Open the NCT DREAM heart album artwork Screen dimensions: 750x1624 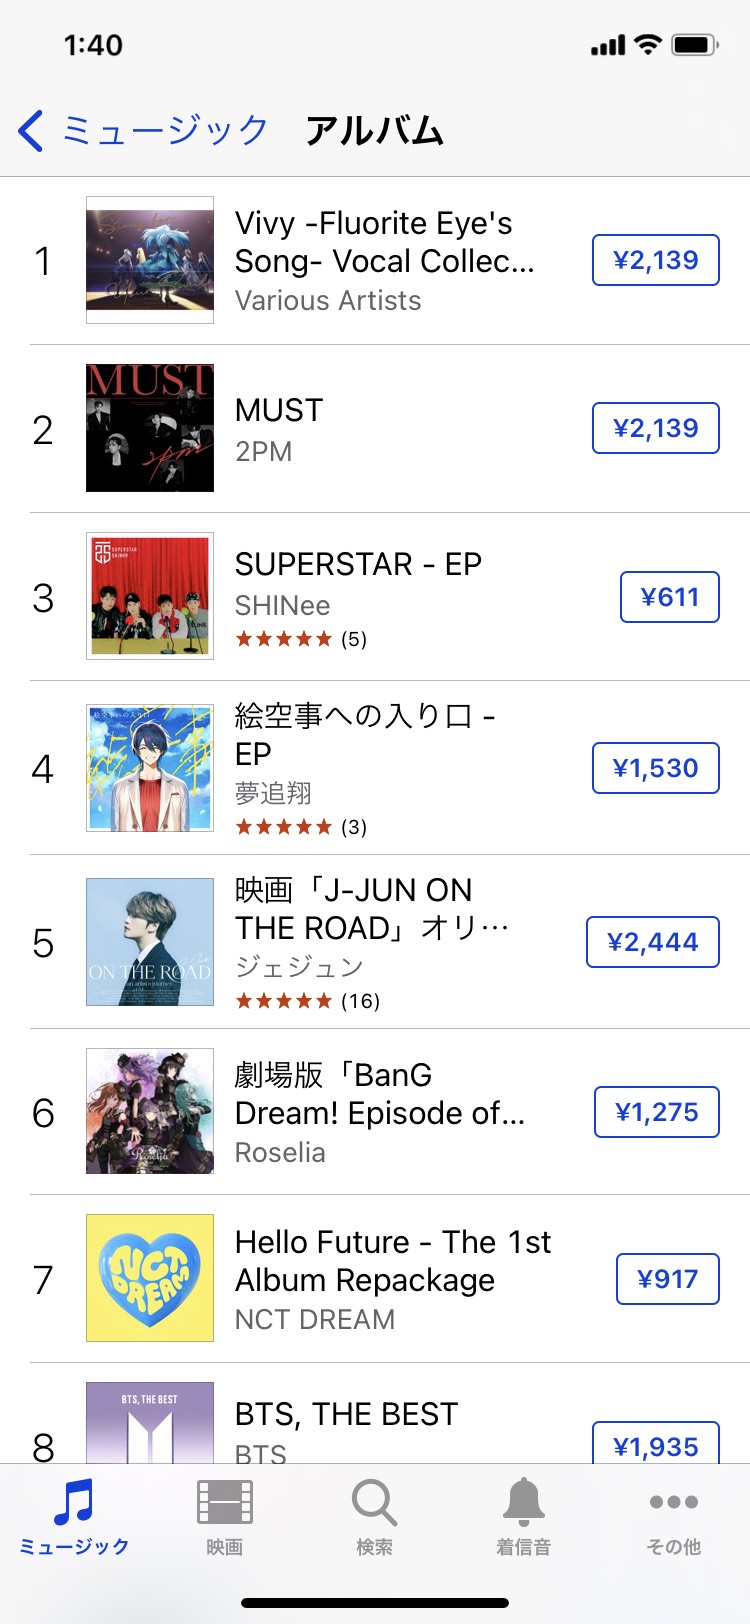(150, 1278)
